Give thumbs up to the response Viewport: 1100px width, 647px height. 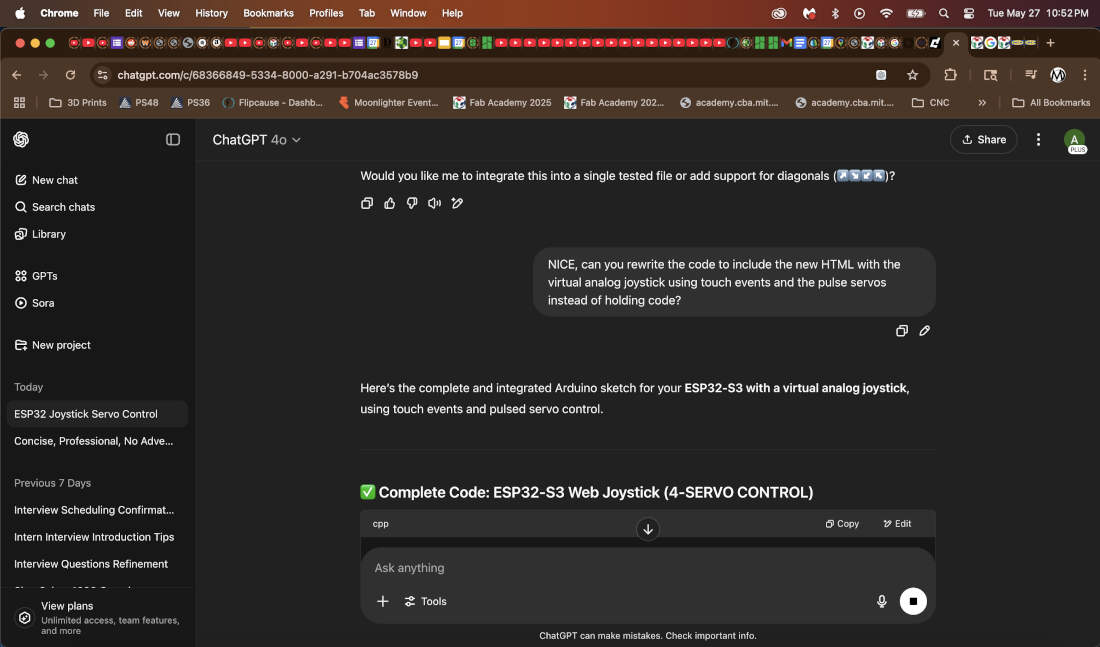click(389, 203)
